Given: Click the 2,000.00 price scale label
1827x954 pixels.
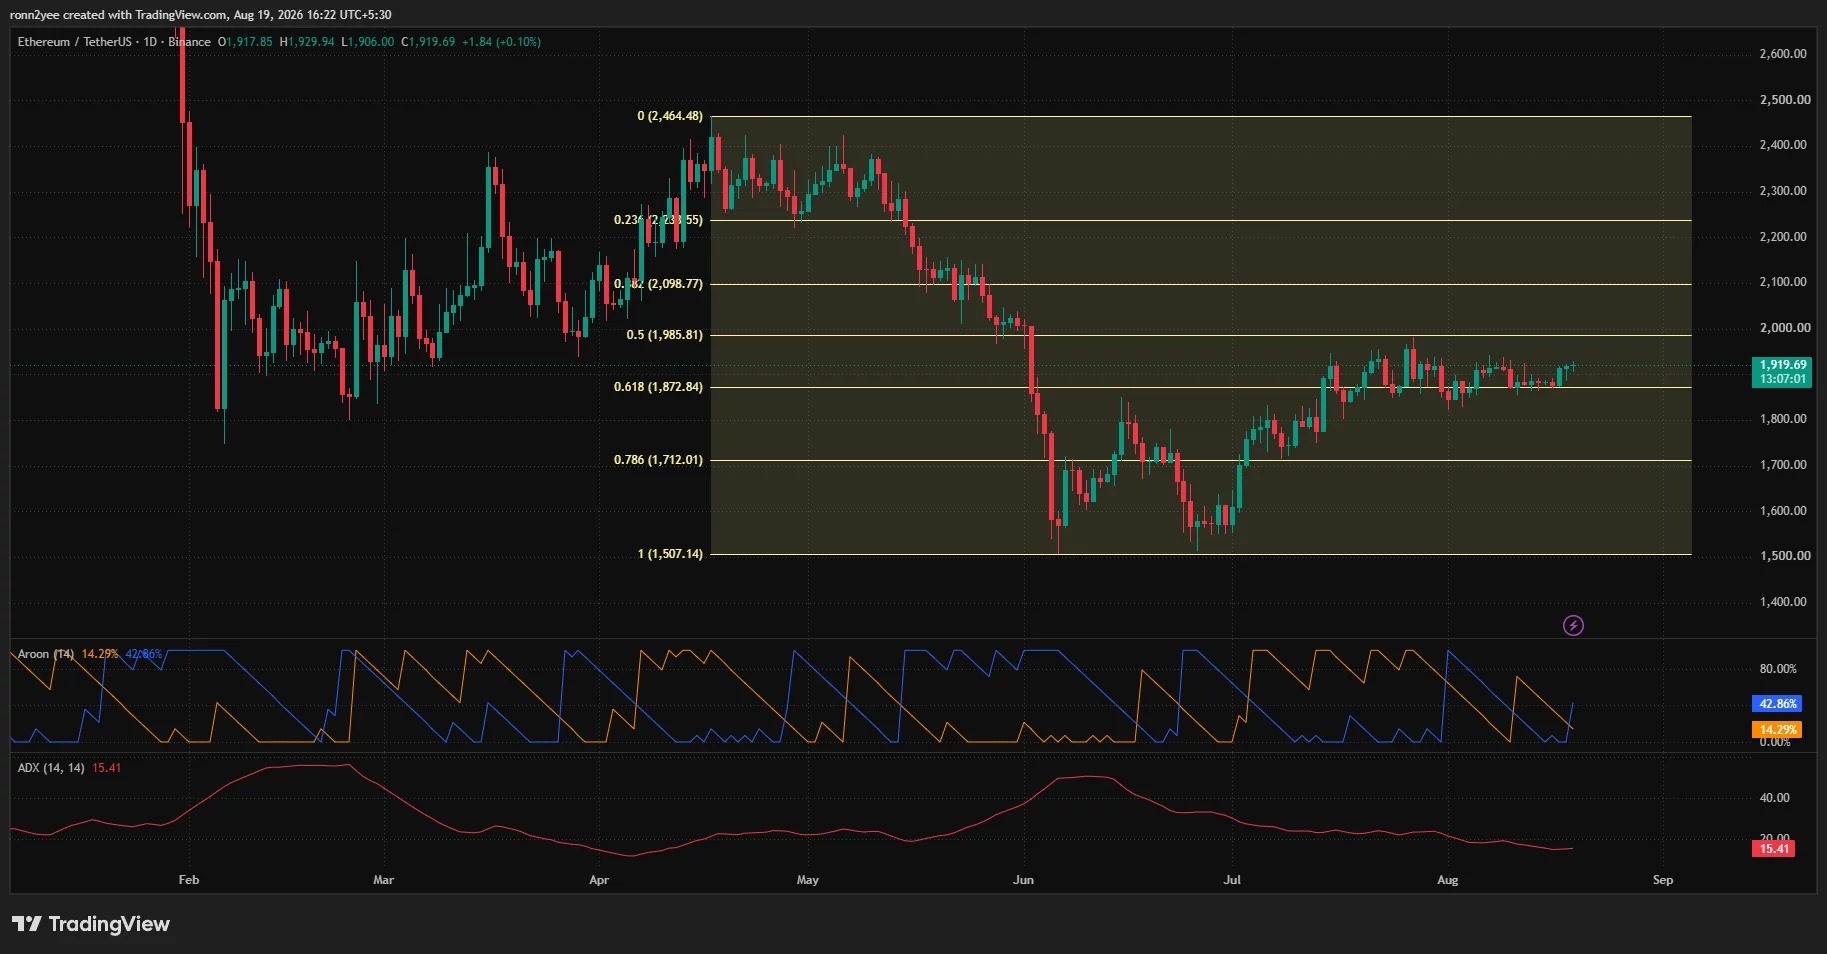Looking at the screenshot, I should (x=1785, y=328).
